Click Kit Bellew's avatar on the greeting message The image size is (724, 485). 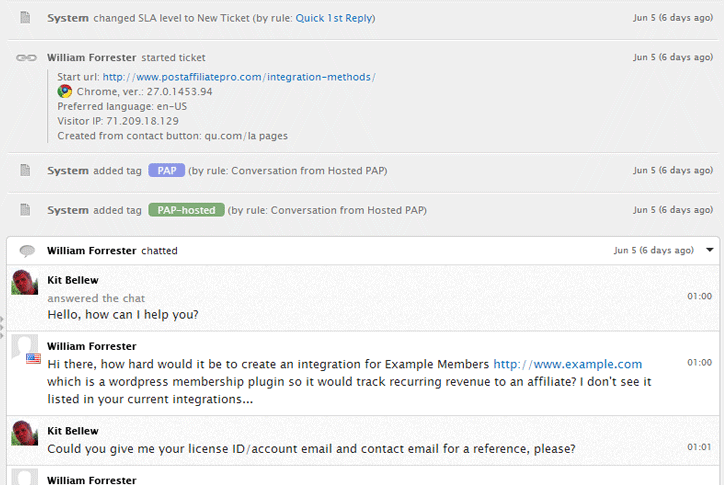[x=25, y=282]
